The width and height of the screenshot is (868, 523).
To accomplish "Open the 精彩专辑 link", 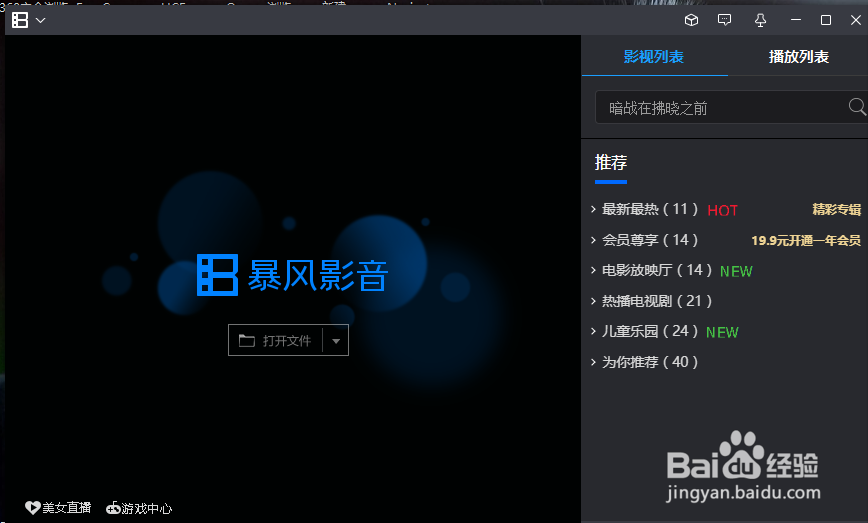I will (836, 209).
